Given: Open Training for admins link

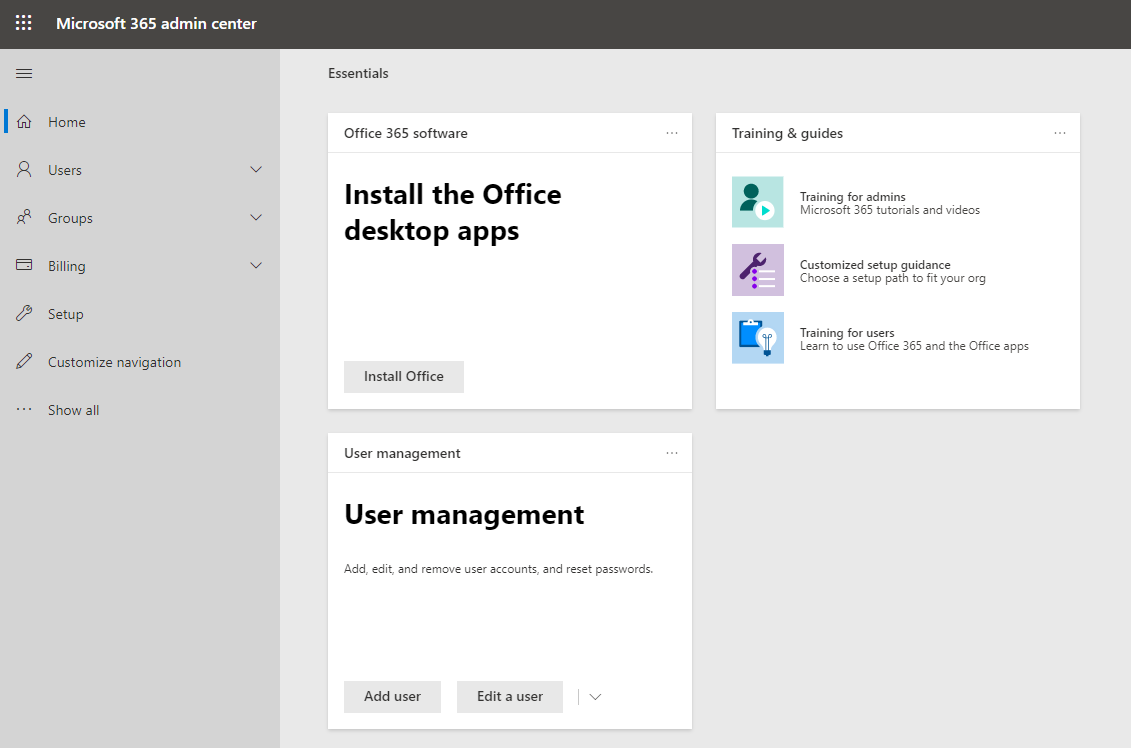Looking at the screenshot, I should pyautogui.click(x=853, y=197).
